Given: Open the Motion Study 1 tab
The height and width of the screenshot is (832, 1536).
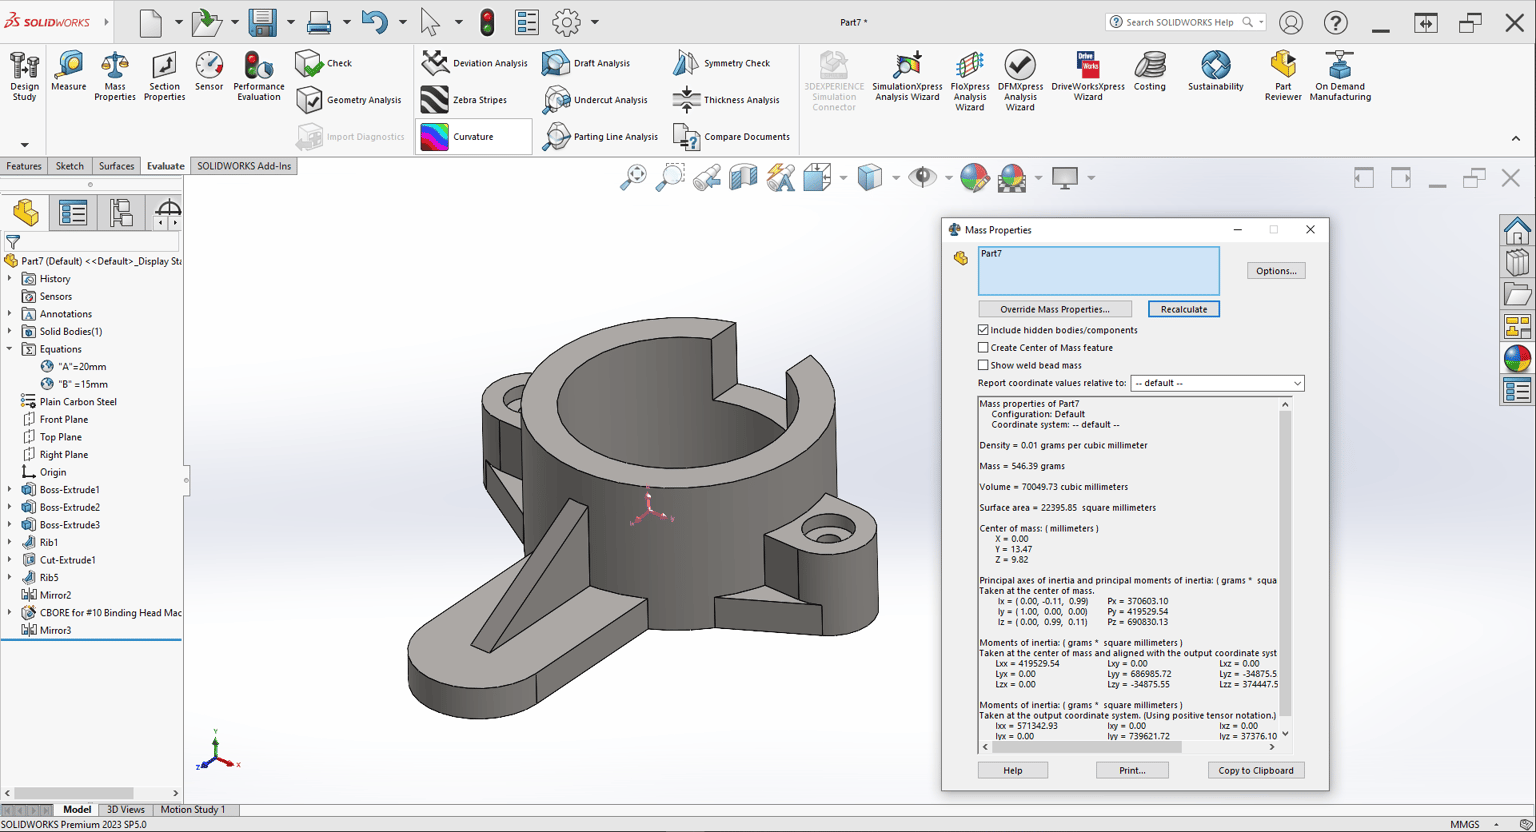Looking at the screenshot, I should [x=193, y=810].
